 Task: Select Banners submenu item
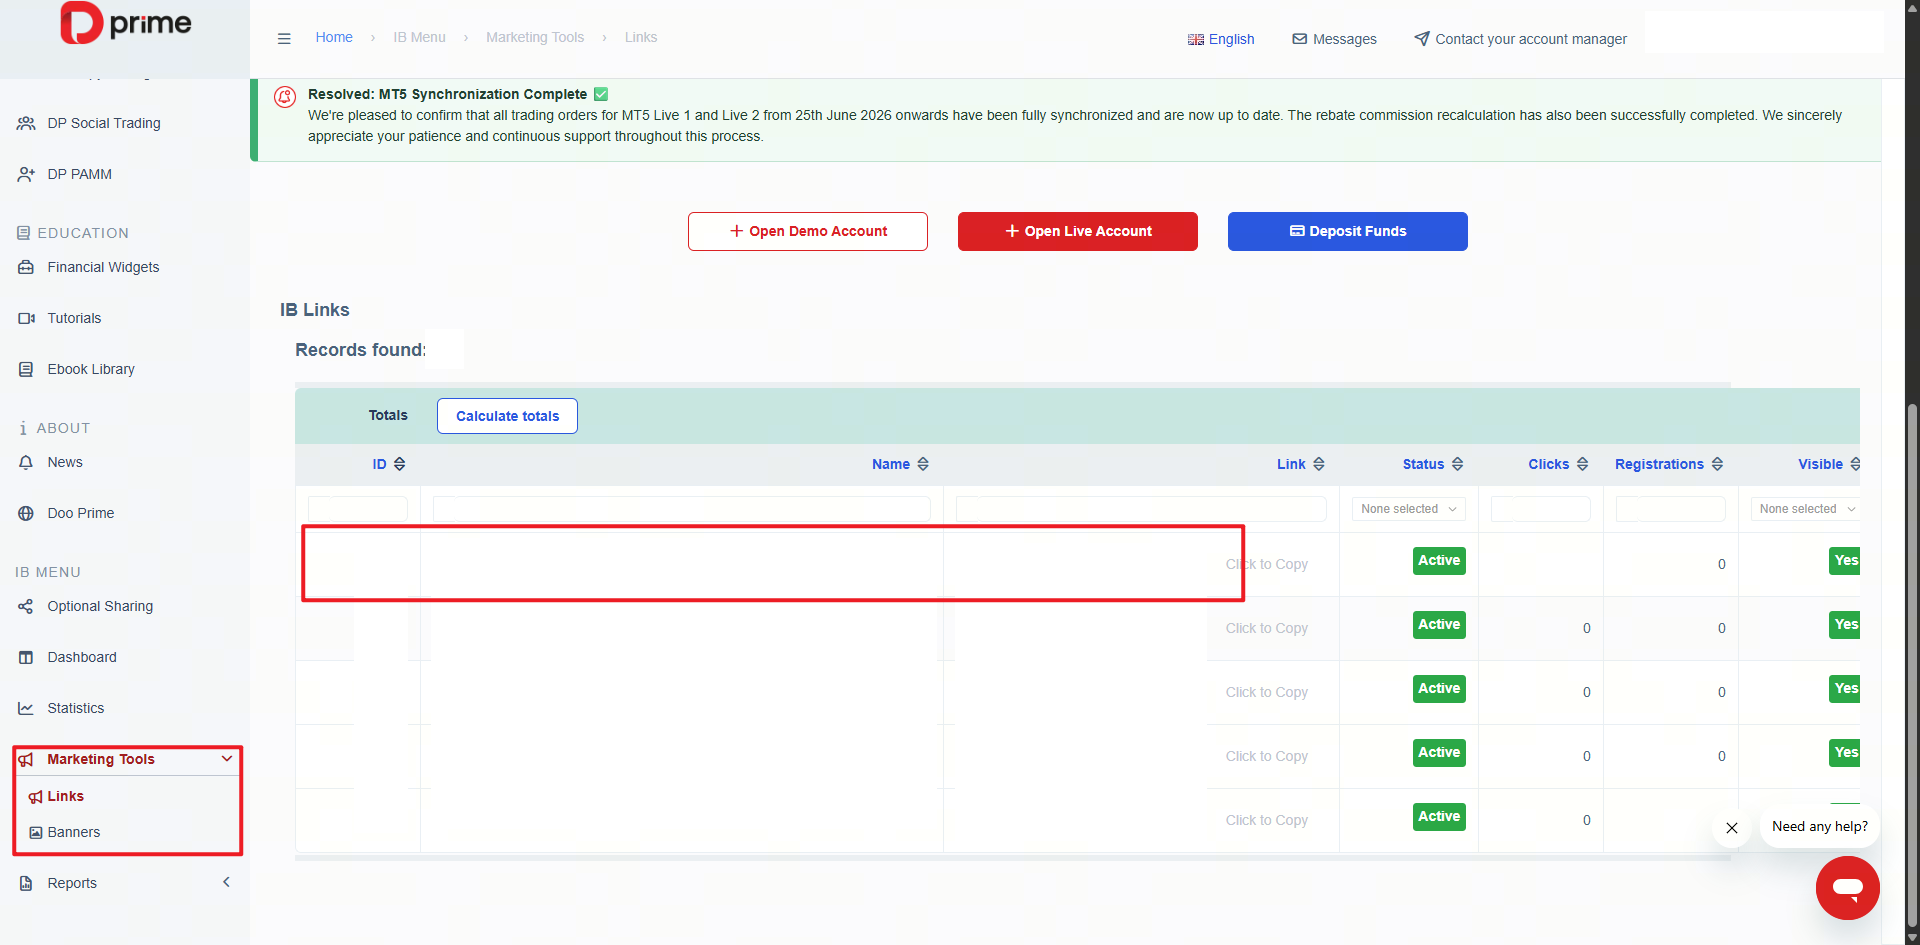[74, 832]
